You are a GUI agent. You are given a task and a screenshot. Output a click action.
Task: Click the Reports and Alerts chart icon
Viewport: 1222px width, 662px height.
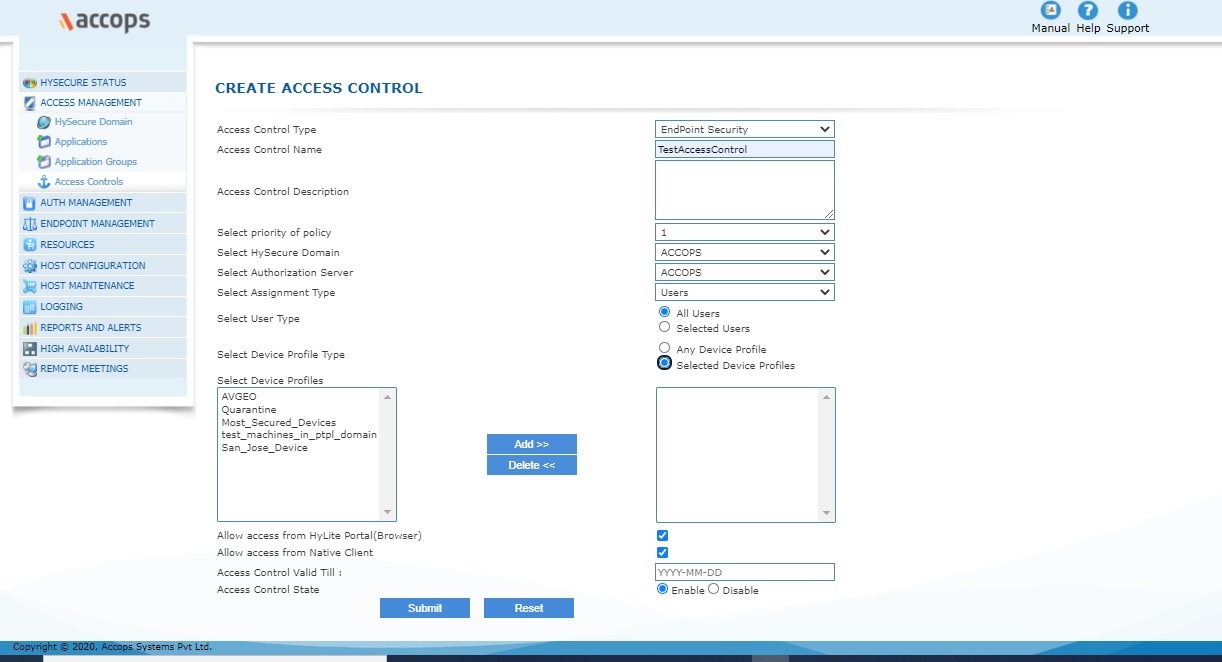30,328
